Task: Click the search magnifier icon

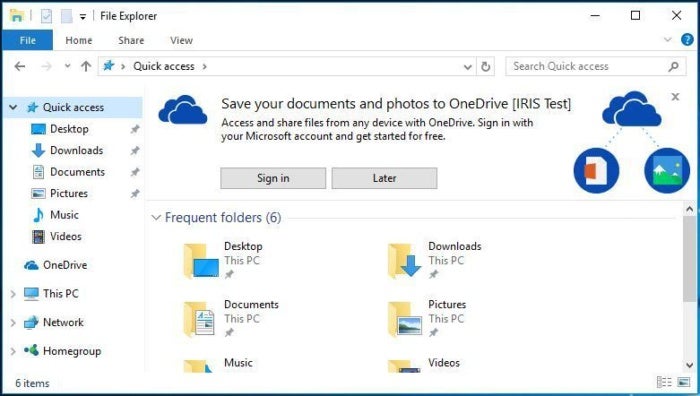Action: pos(673,67)
